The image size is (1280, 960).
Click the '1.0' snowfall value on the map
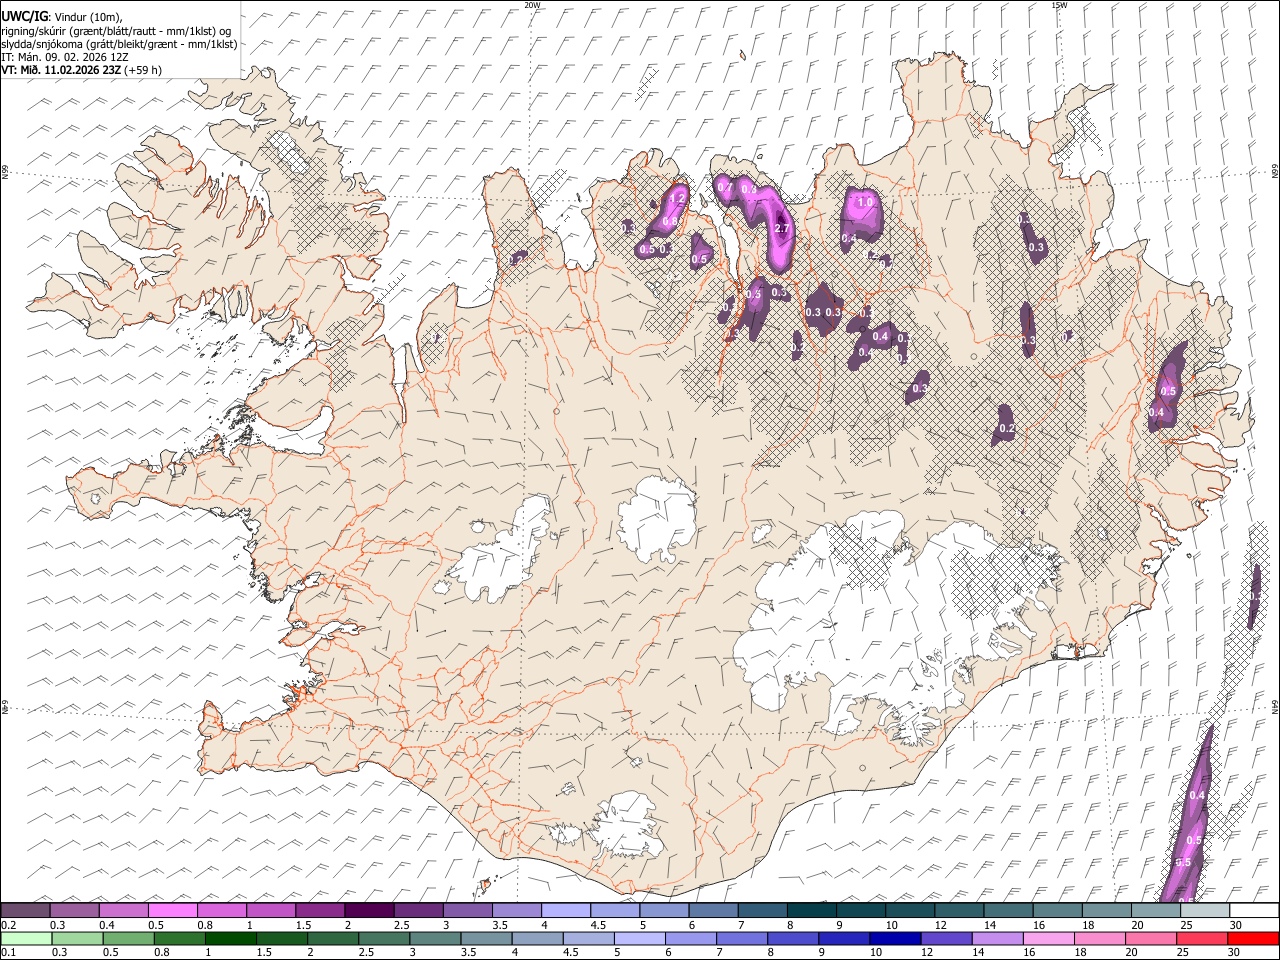866,202
